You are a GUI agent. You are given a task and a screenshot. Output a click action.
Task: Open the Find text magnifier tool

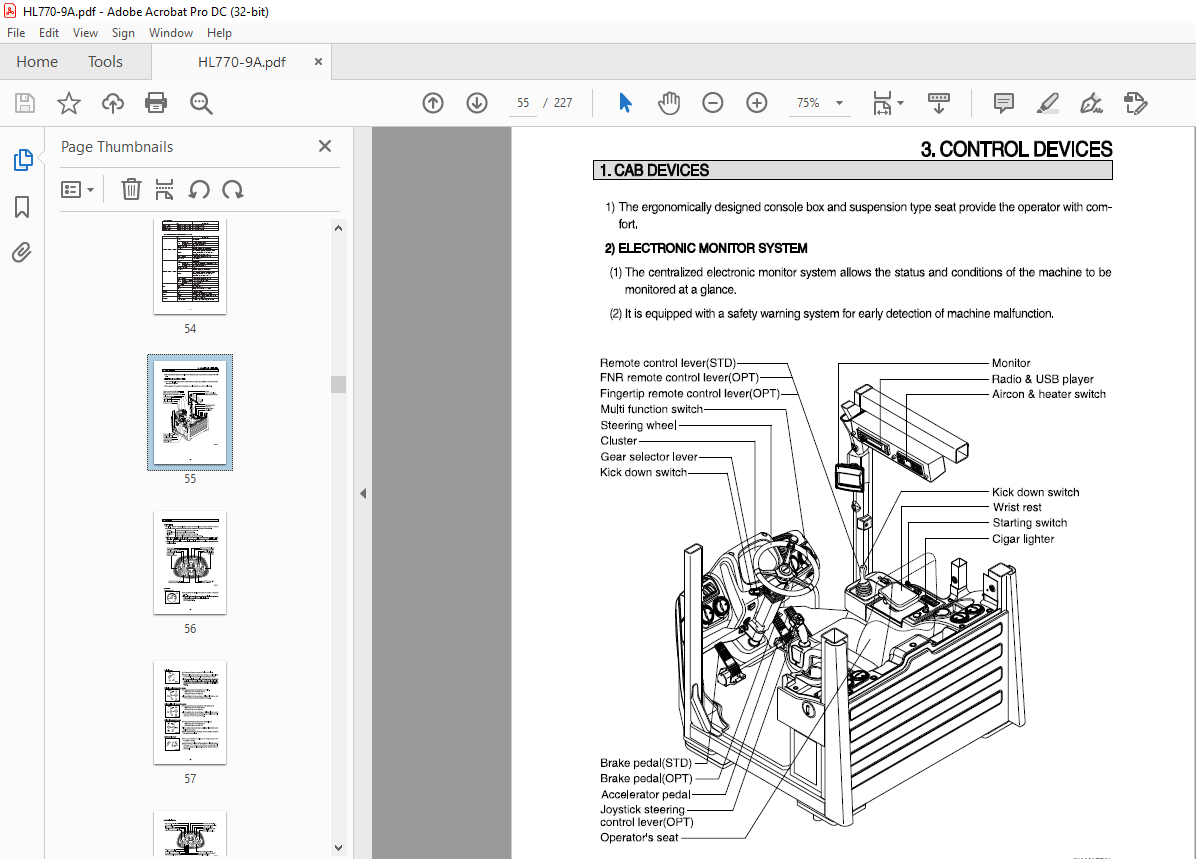pos(201,103)
